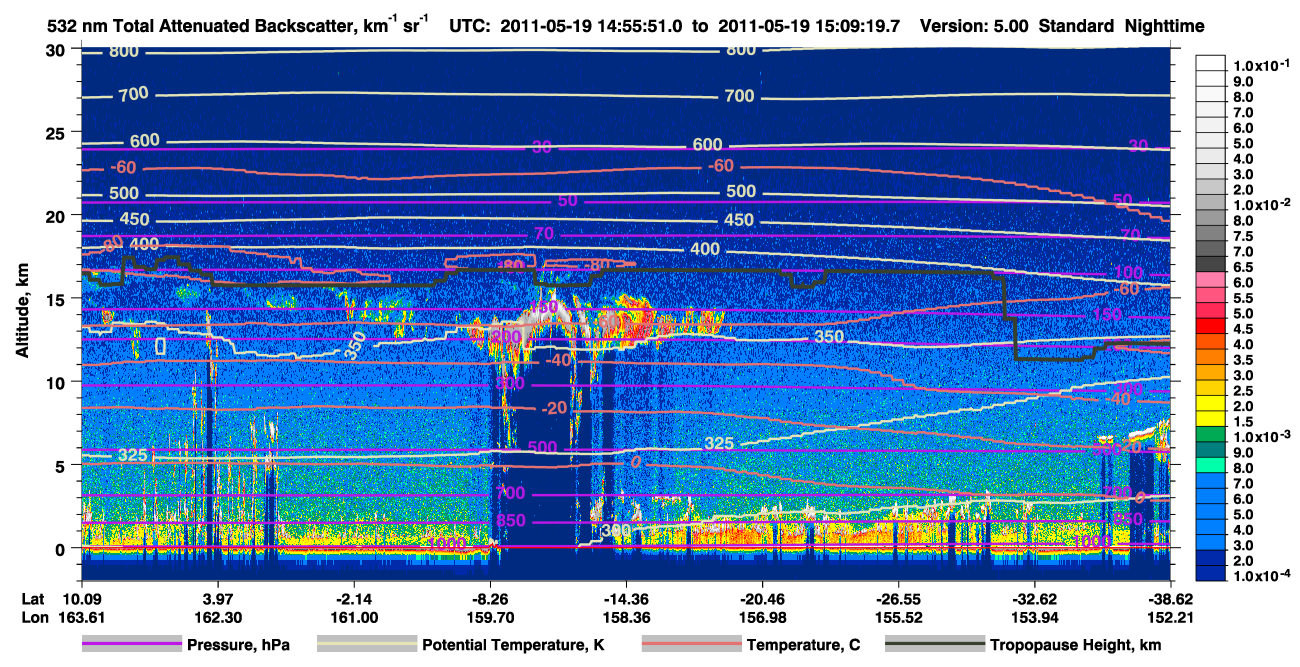Click colorbar label 6.5

tap(1243, 267)
